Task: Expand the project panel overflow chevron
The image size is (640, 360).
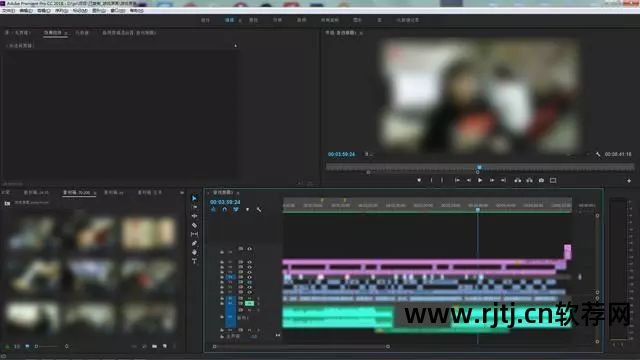Action: coord(182,192)
